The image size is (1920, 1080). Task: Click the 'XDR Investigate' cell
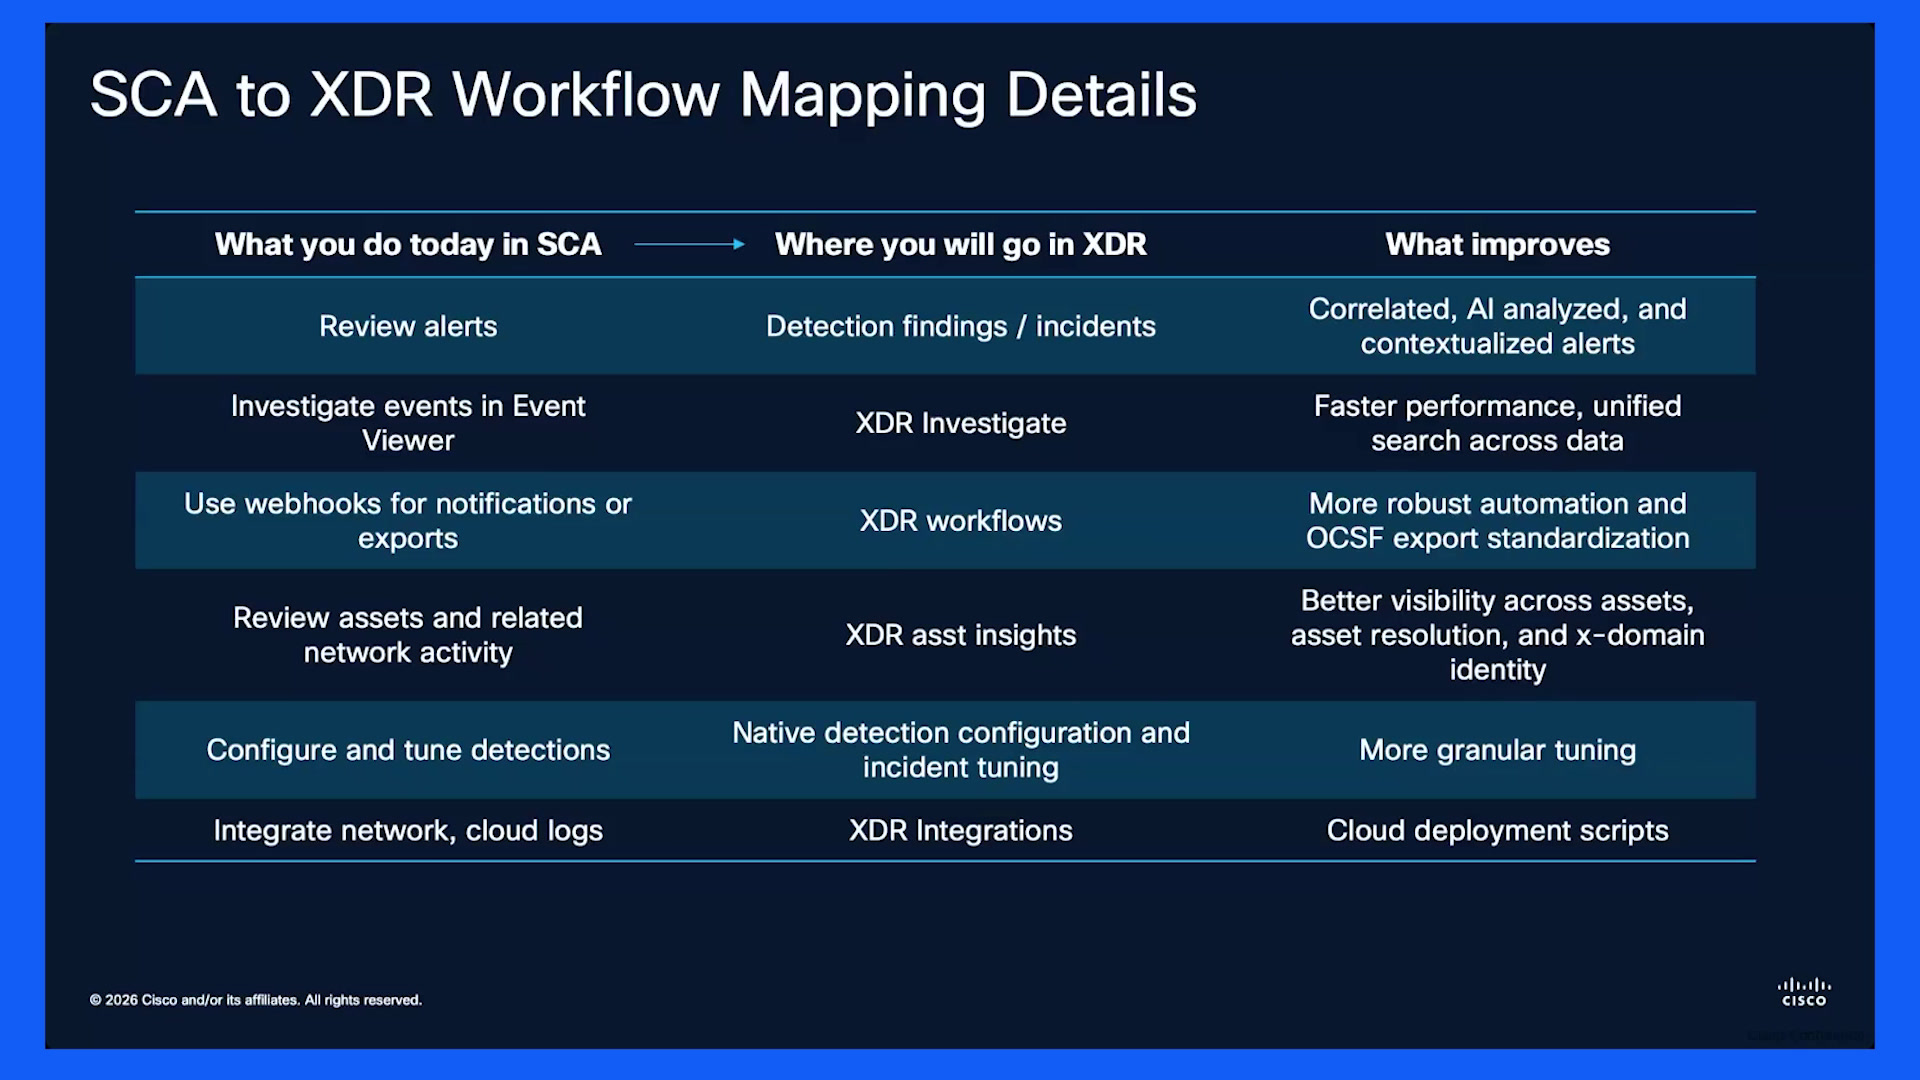coord(960,423)
